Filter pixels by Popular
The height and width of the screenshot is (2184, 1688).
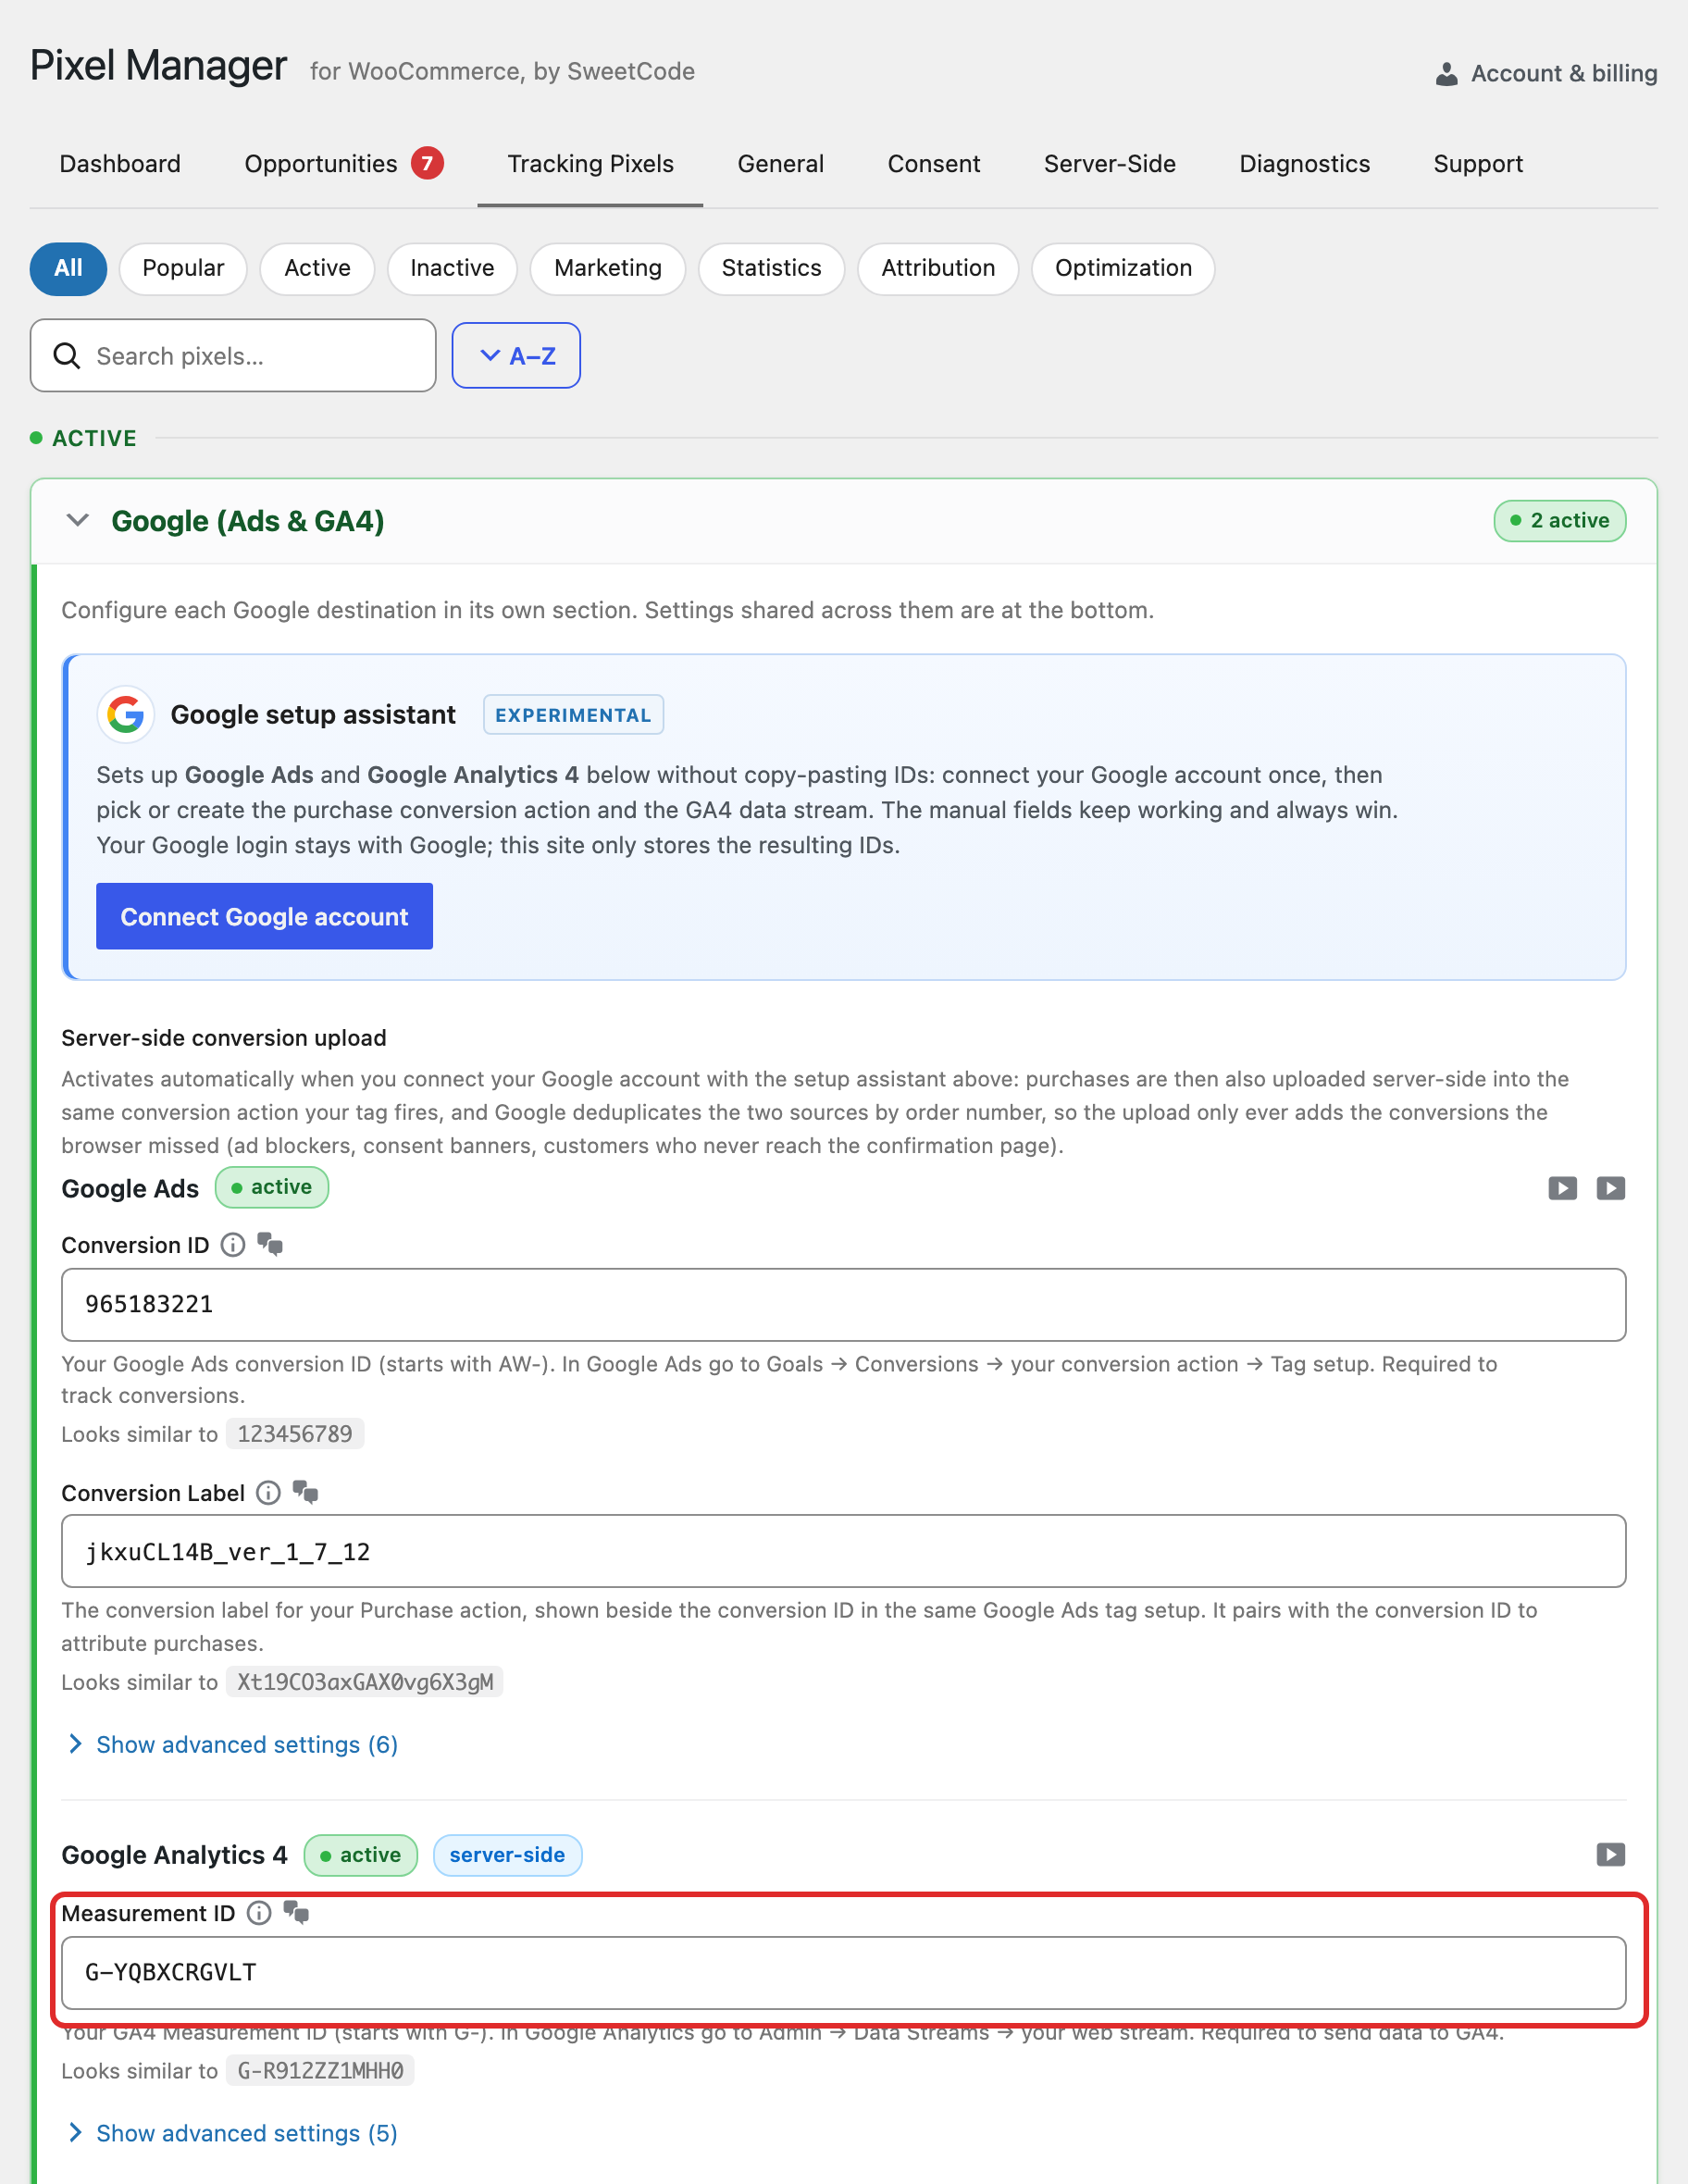tap(183, 268)
